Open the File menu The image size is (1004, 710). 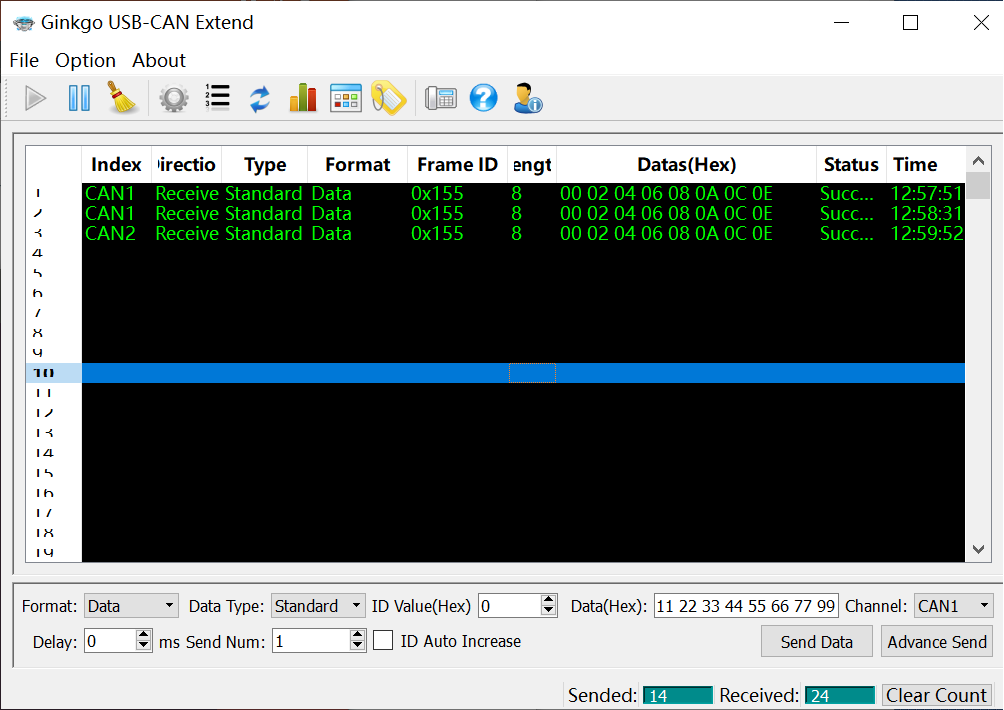click(x=23, y=60)
